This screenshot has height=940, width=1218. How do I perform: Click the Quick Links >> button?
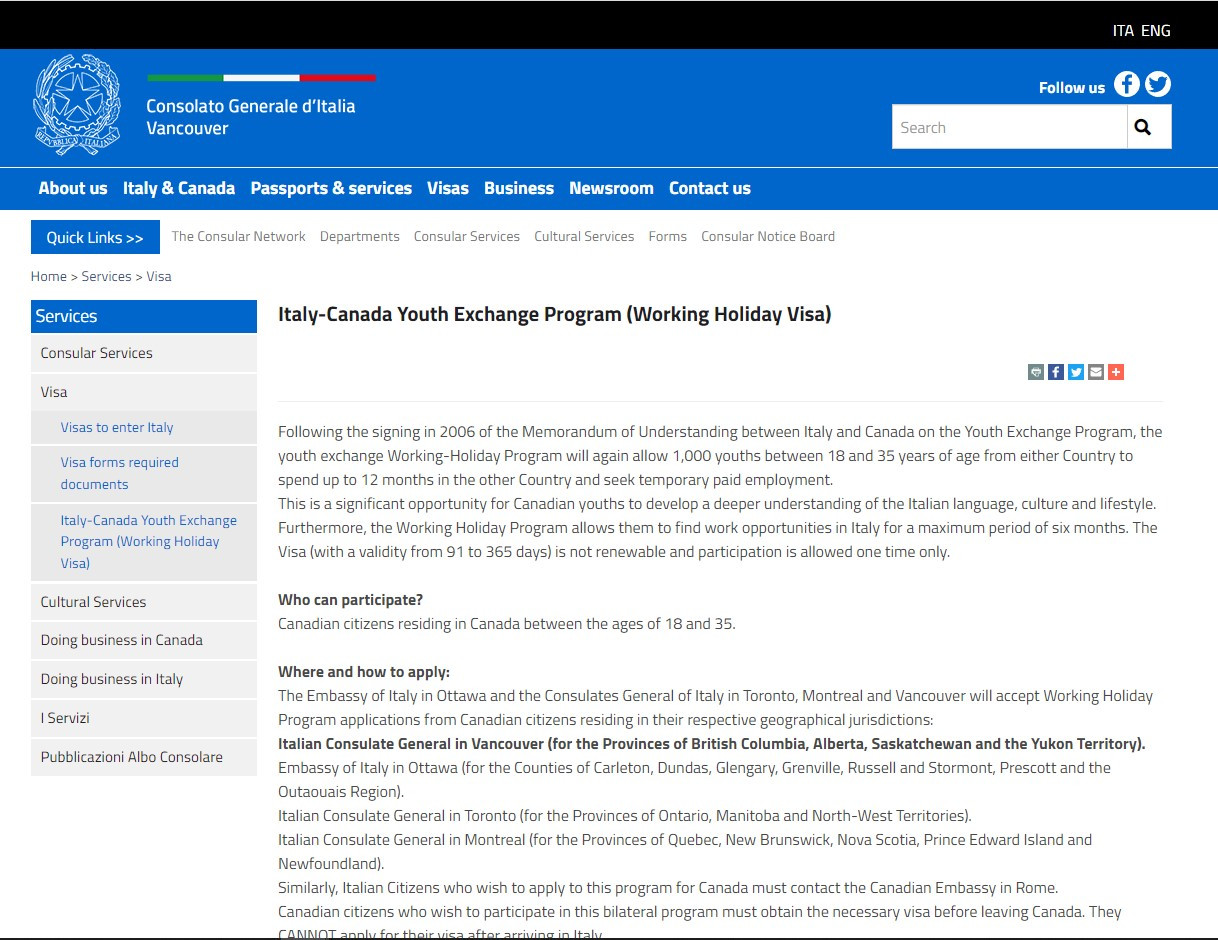[95, 237]
